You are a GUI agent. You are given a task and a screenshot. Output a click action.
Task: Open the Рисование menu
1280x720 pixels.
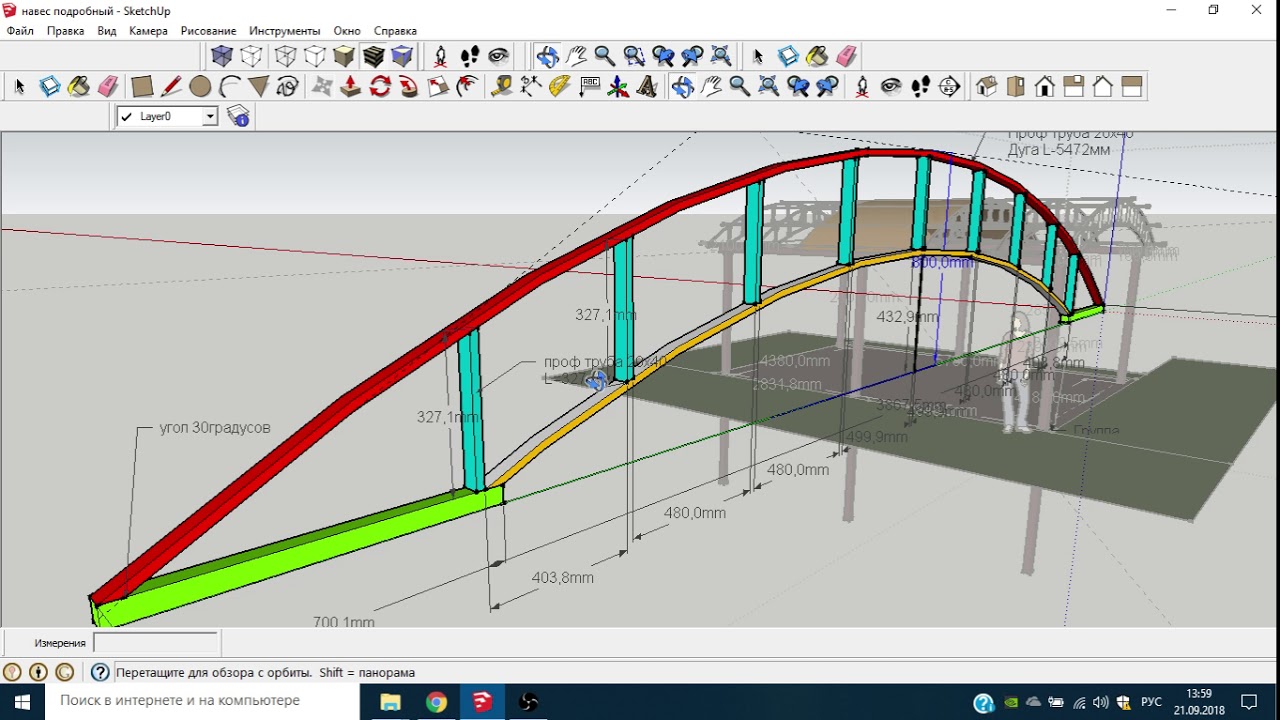point(208,31)
